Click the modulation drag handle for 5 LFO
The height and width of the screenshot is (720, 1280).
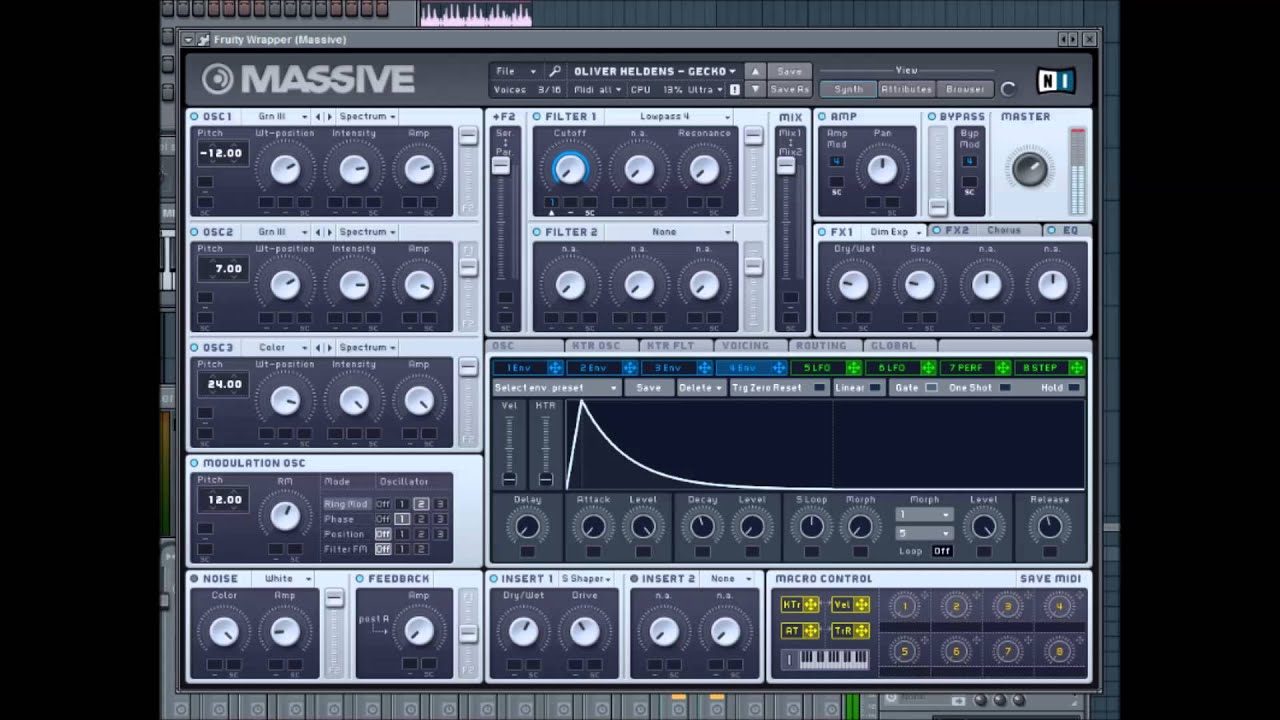point(853,368)
